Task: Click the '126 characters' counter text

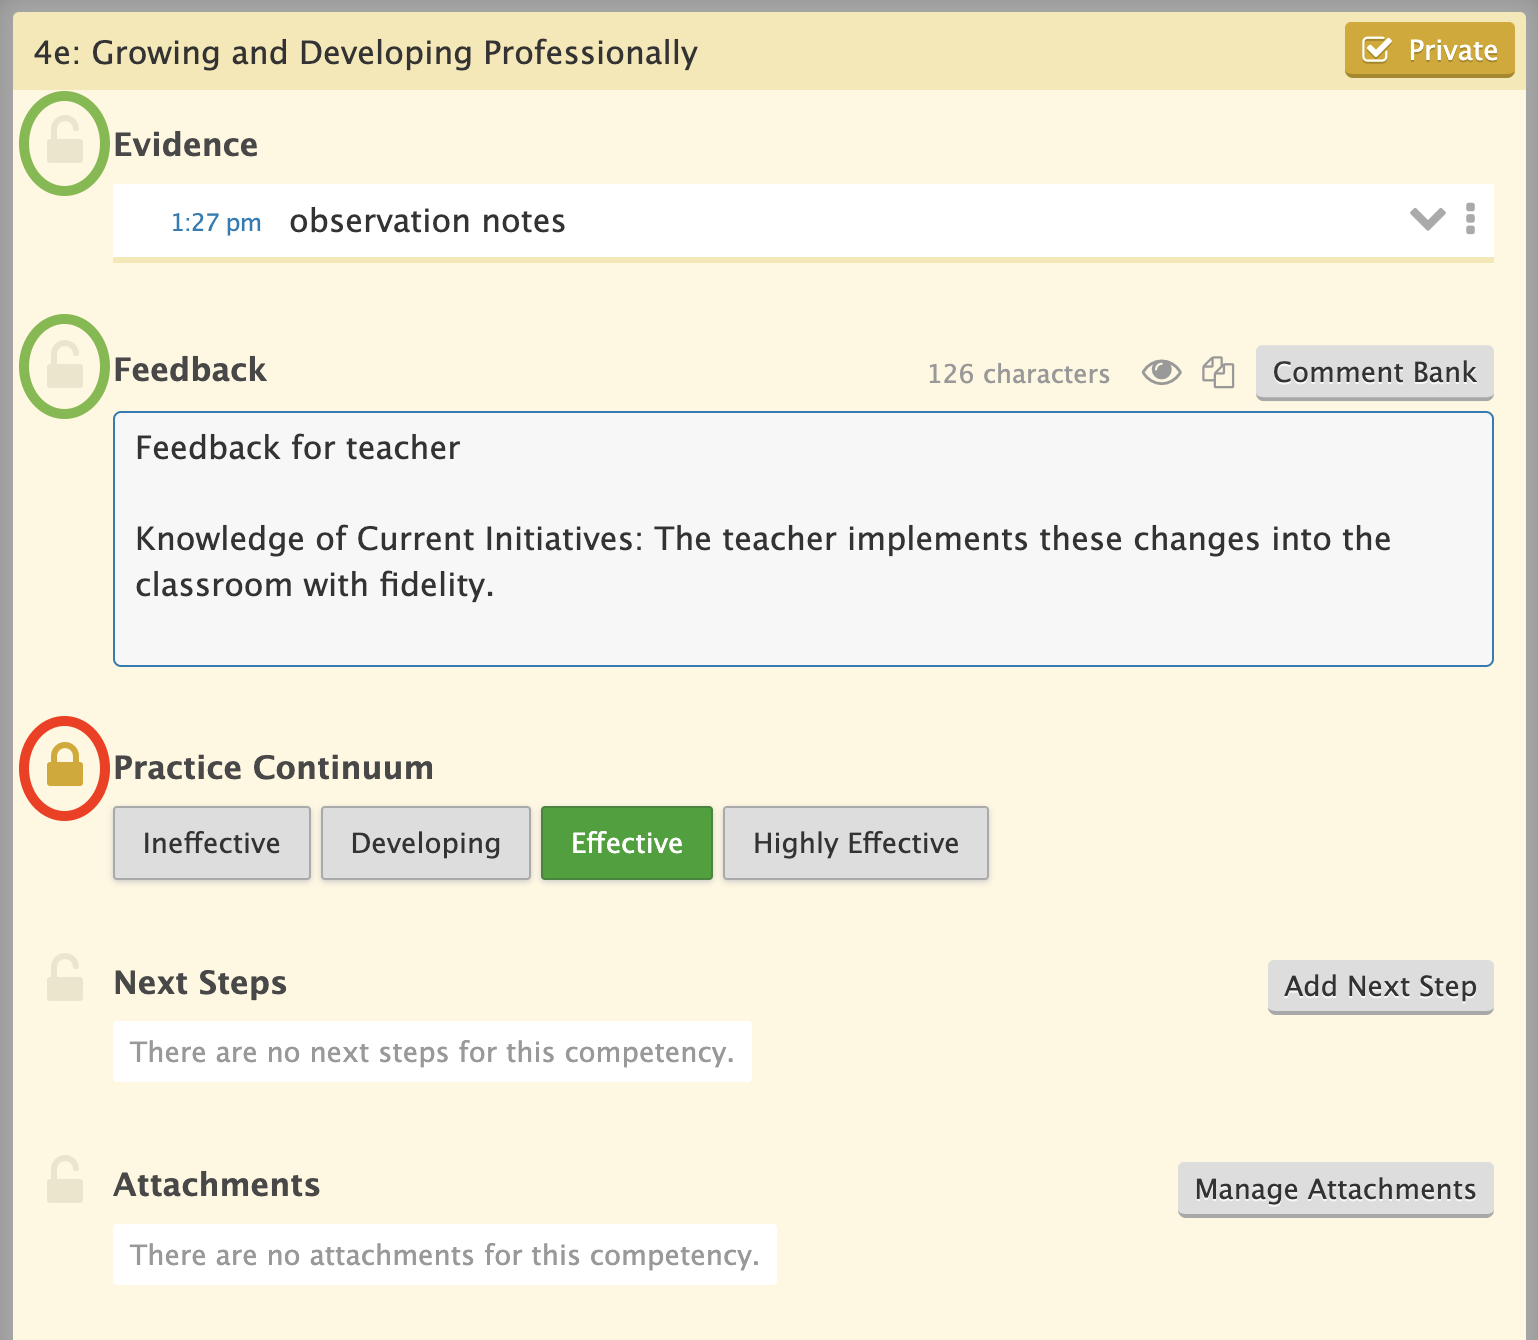Action: [x=1018, y=374]
